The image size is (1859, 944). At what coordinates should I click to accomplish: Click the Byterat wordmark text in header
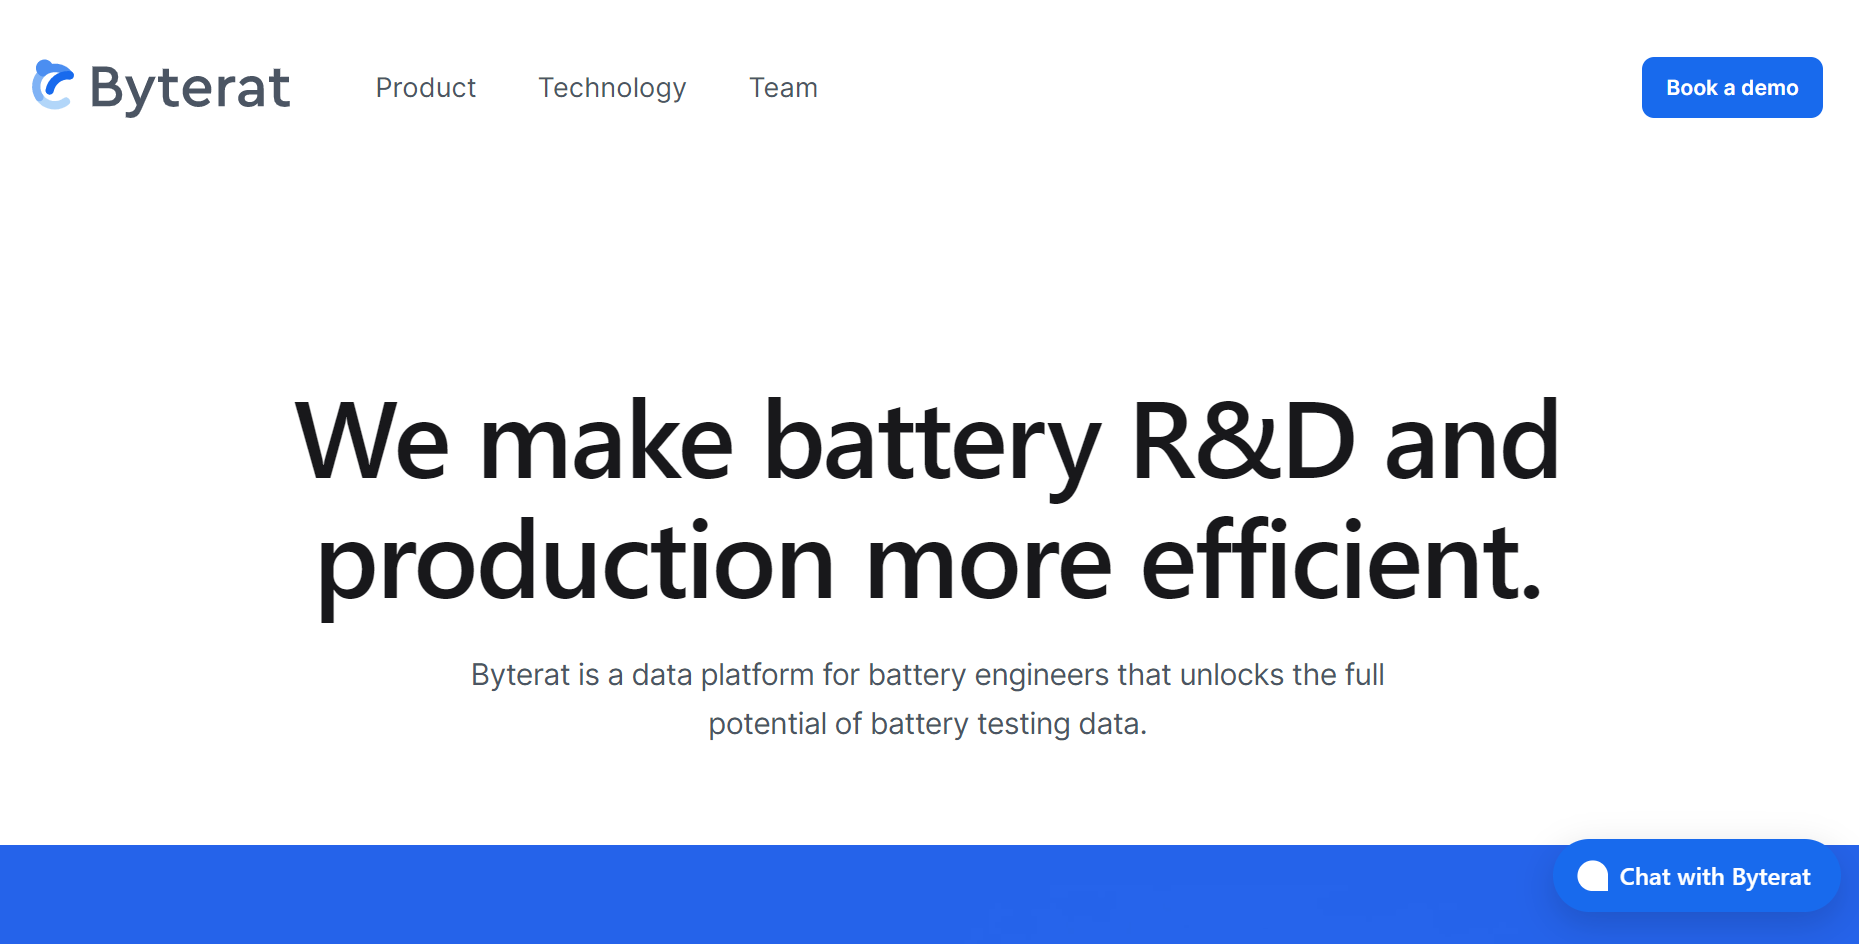coord(190,88)
